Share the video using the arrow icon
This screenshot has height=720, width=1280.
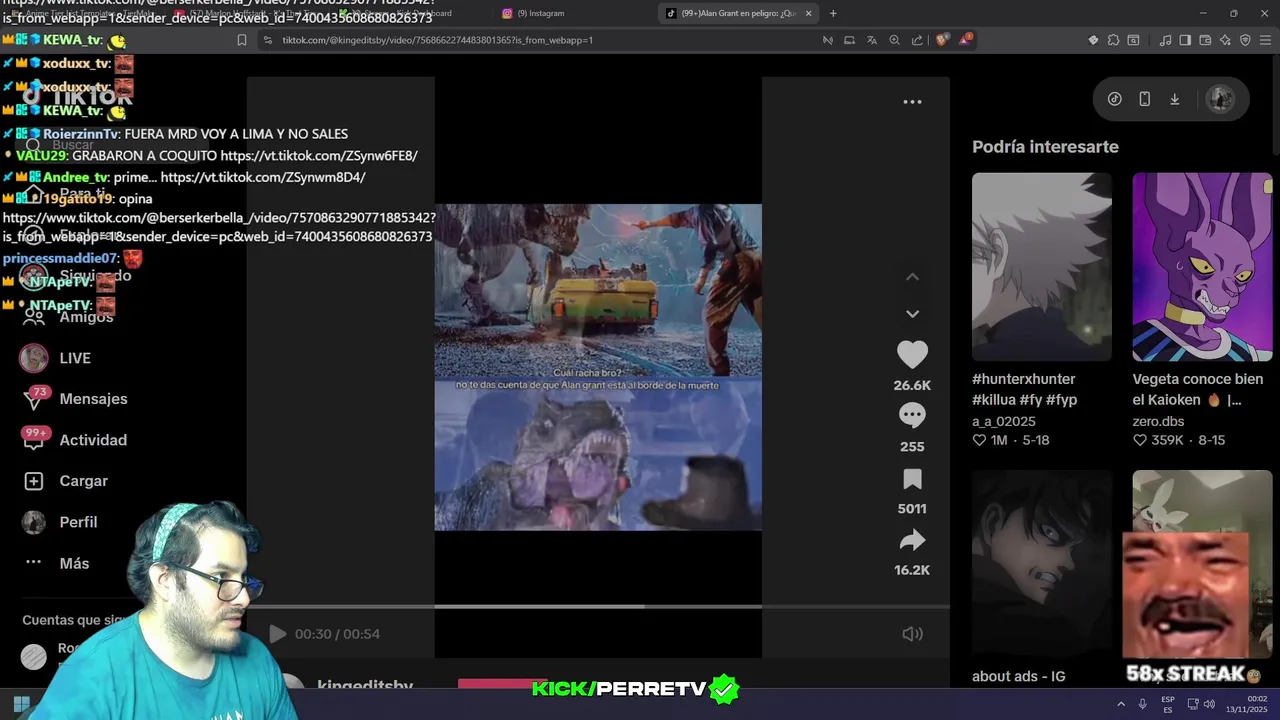point(912,541)
